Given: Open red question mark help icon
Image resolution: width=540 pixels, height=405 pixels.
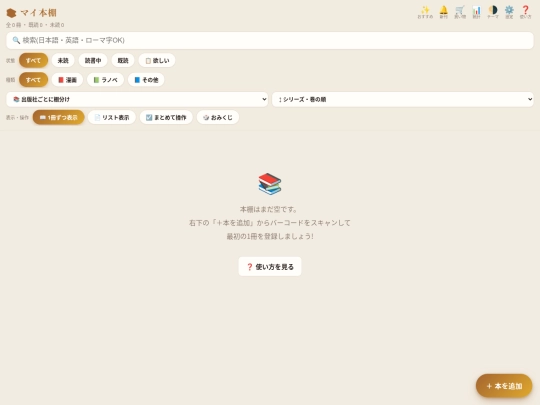Looking at the screenshot, I should coord(526,12).
